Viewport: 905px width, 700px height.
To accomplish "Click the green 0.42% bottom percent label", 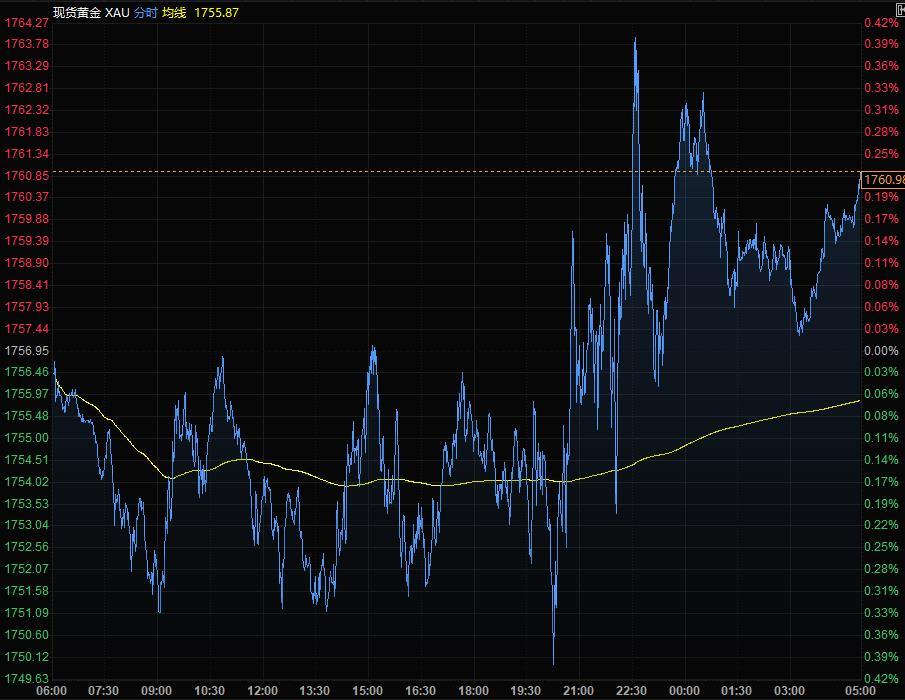I will tap(881, 679).
